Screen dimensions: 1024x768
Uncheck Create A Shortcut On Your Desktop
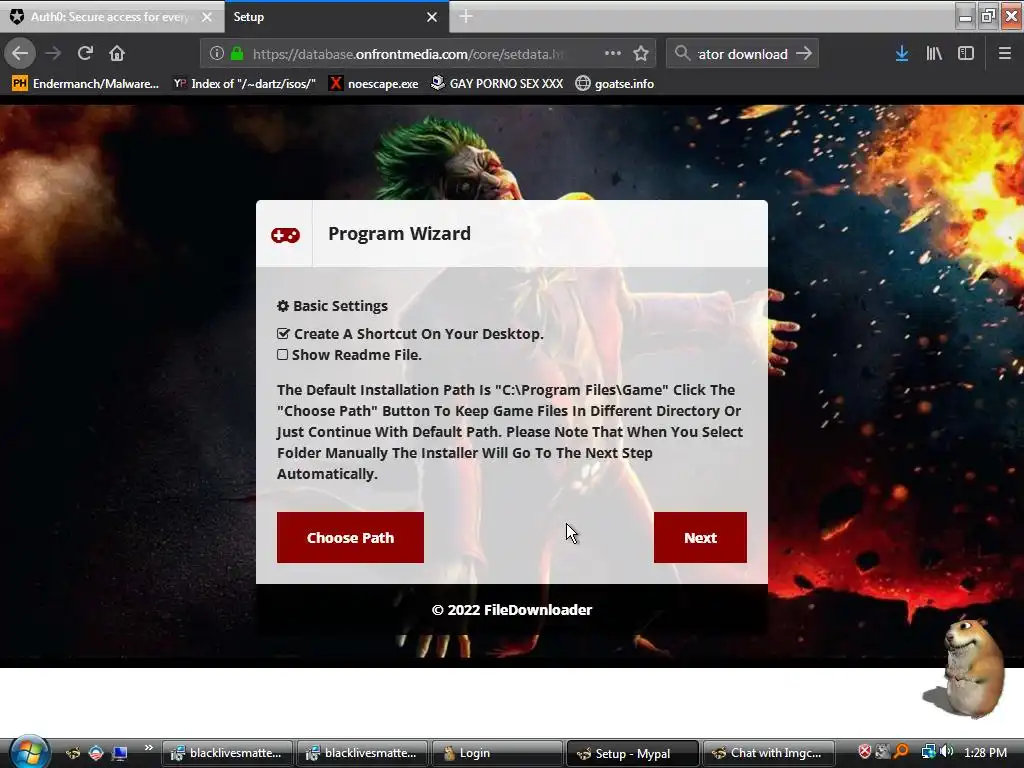click(x=283, y=334)
